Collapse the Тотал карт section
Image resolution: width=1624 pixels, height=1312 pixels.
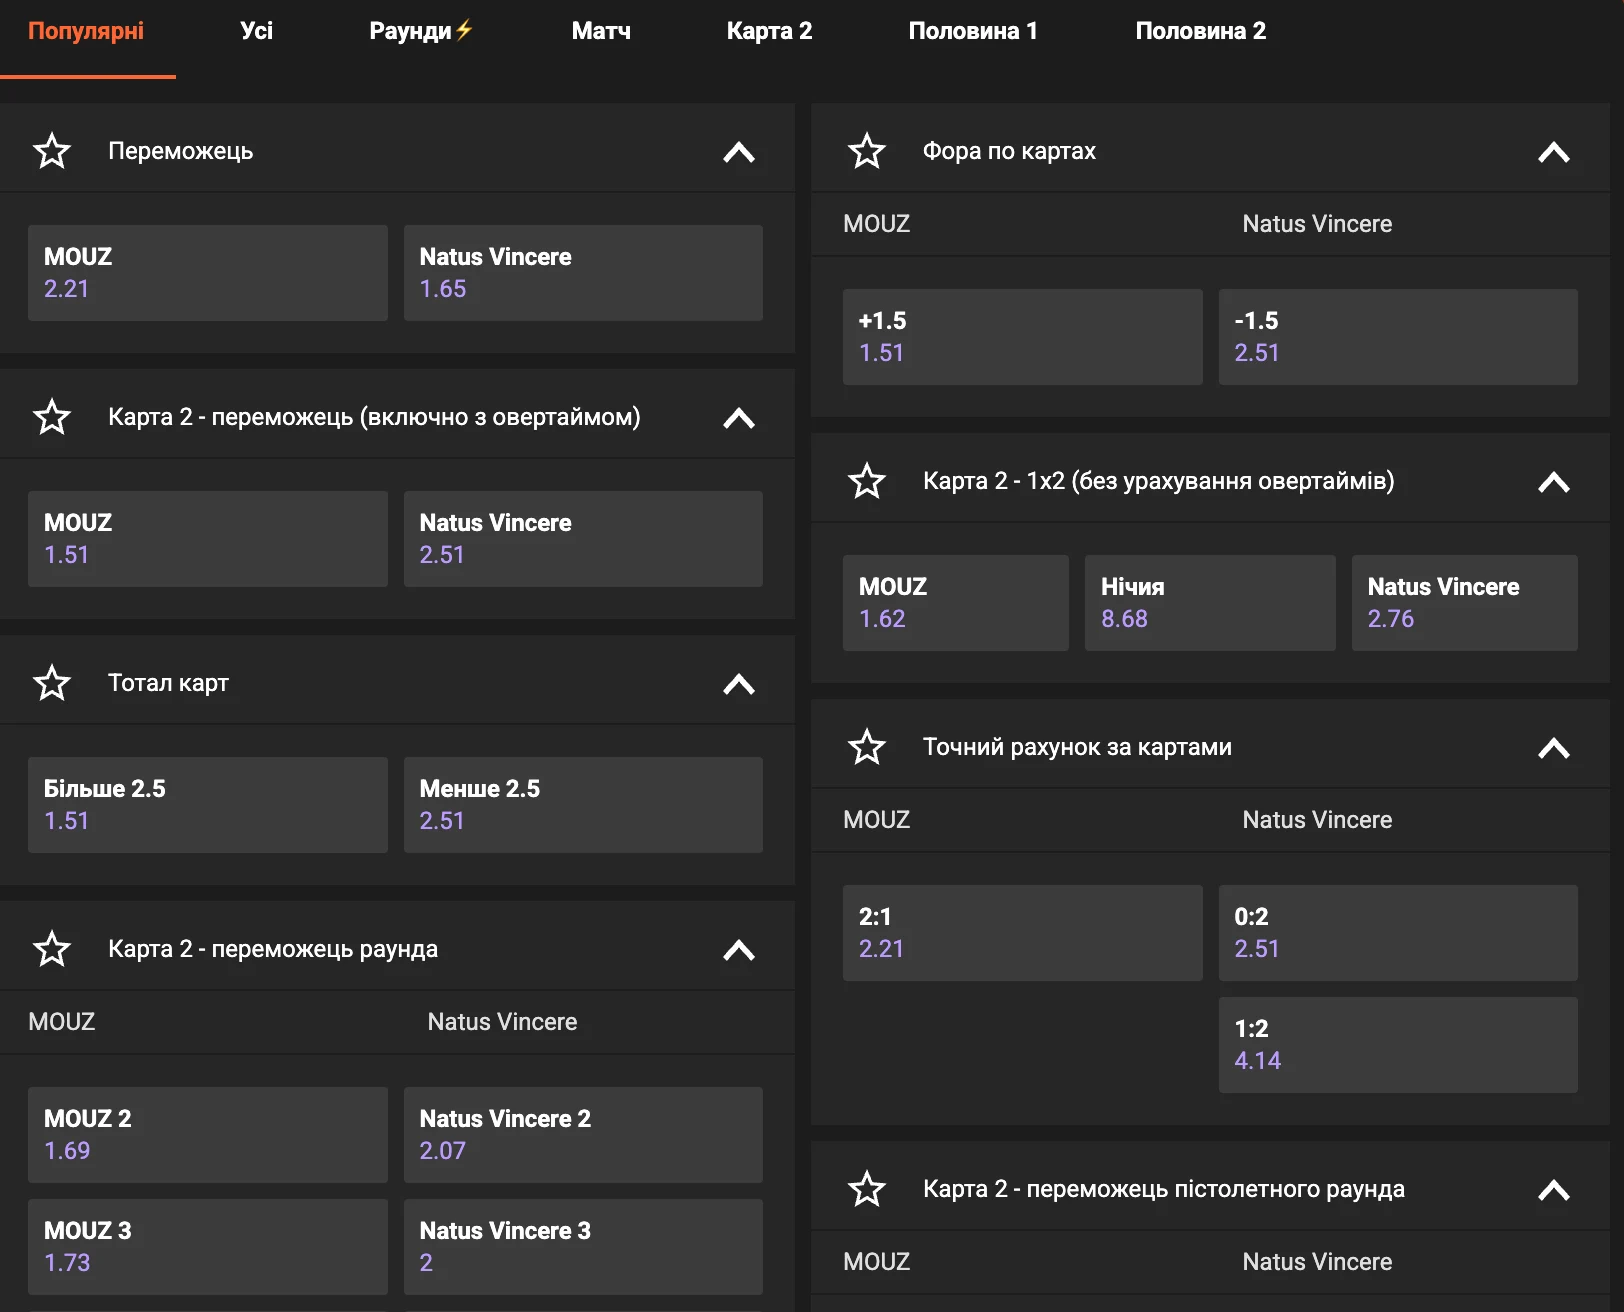point(739,684)
